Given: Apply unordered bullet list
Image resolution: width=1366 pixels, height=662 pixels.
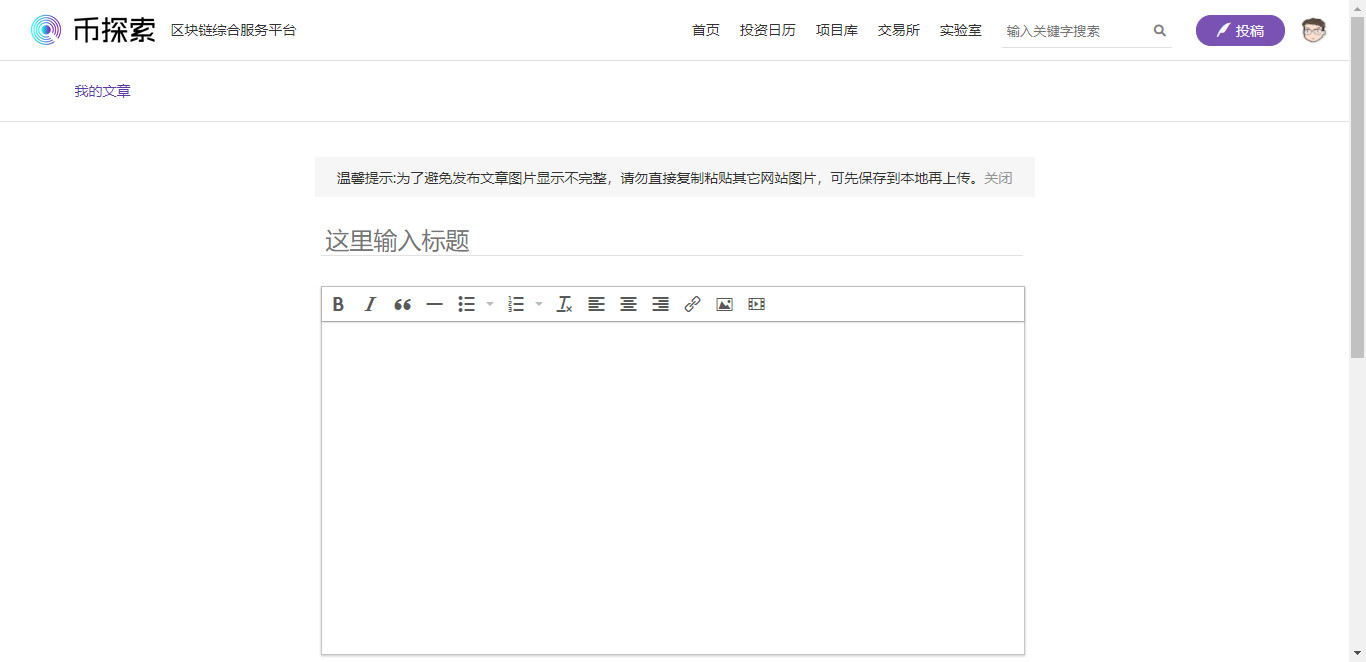Looking at the screenshot, I should [466, 304].
